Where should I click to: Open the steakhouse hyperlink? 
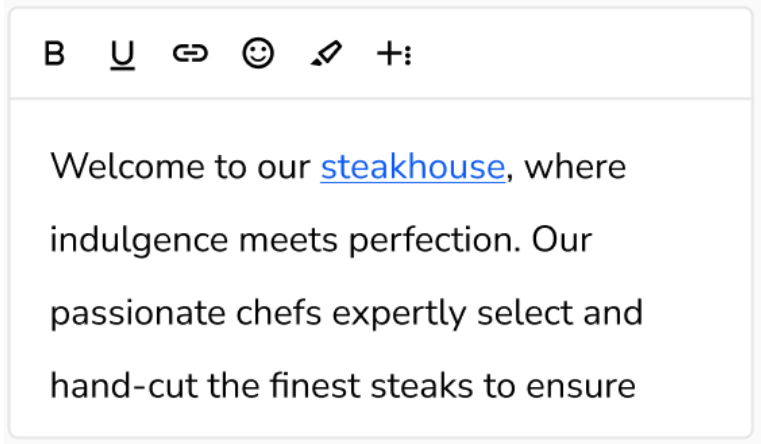coord(412,167)
